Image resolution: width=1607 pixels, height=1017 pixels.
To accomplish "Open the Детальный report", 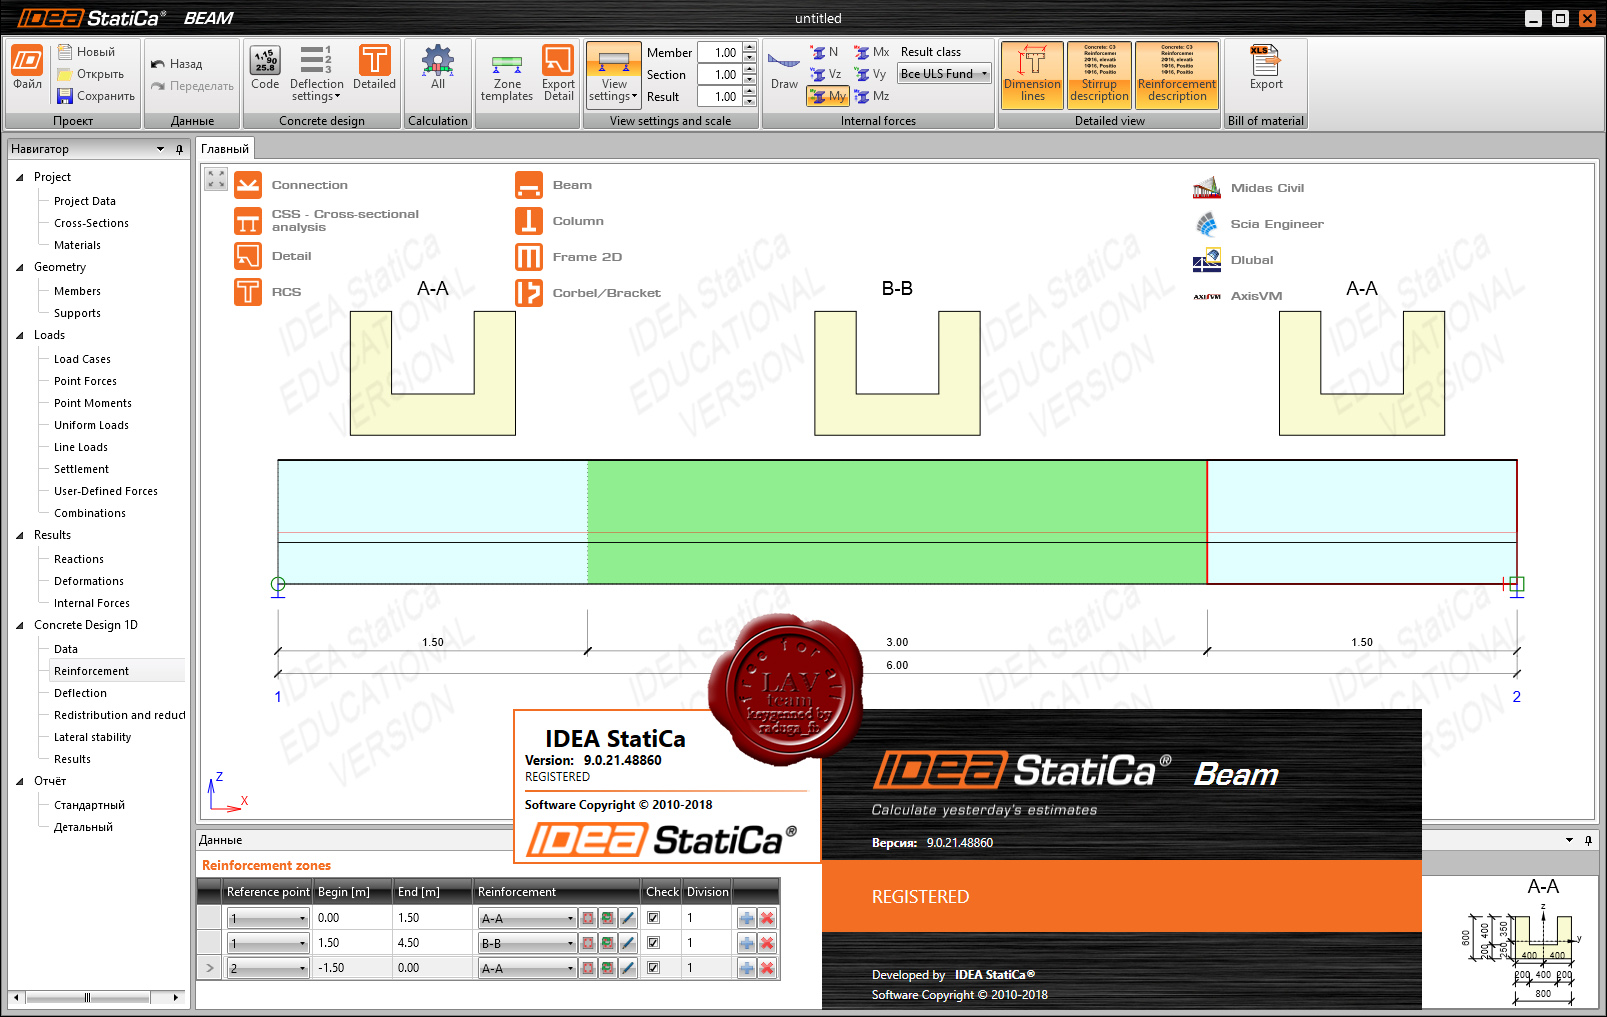I will point(83,827).
